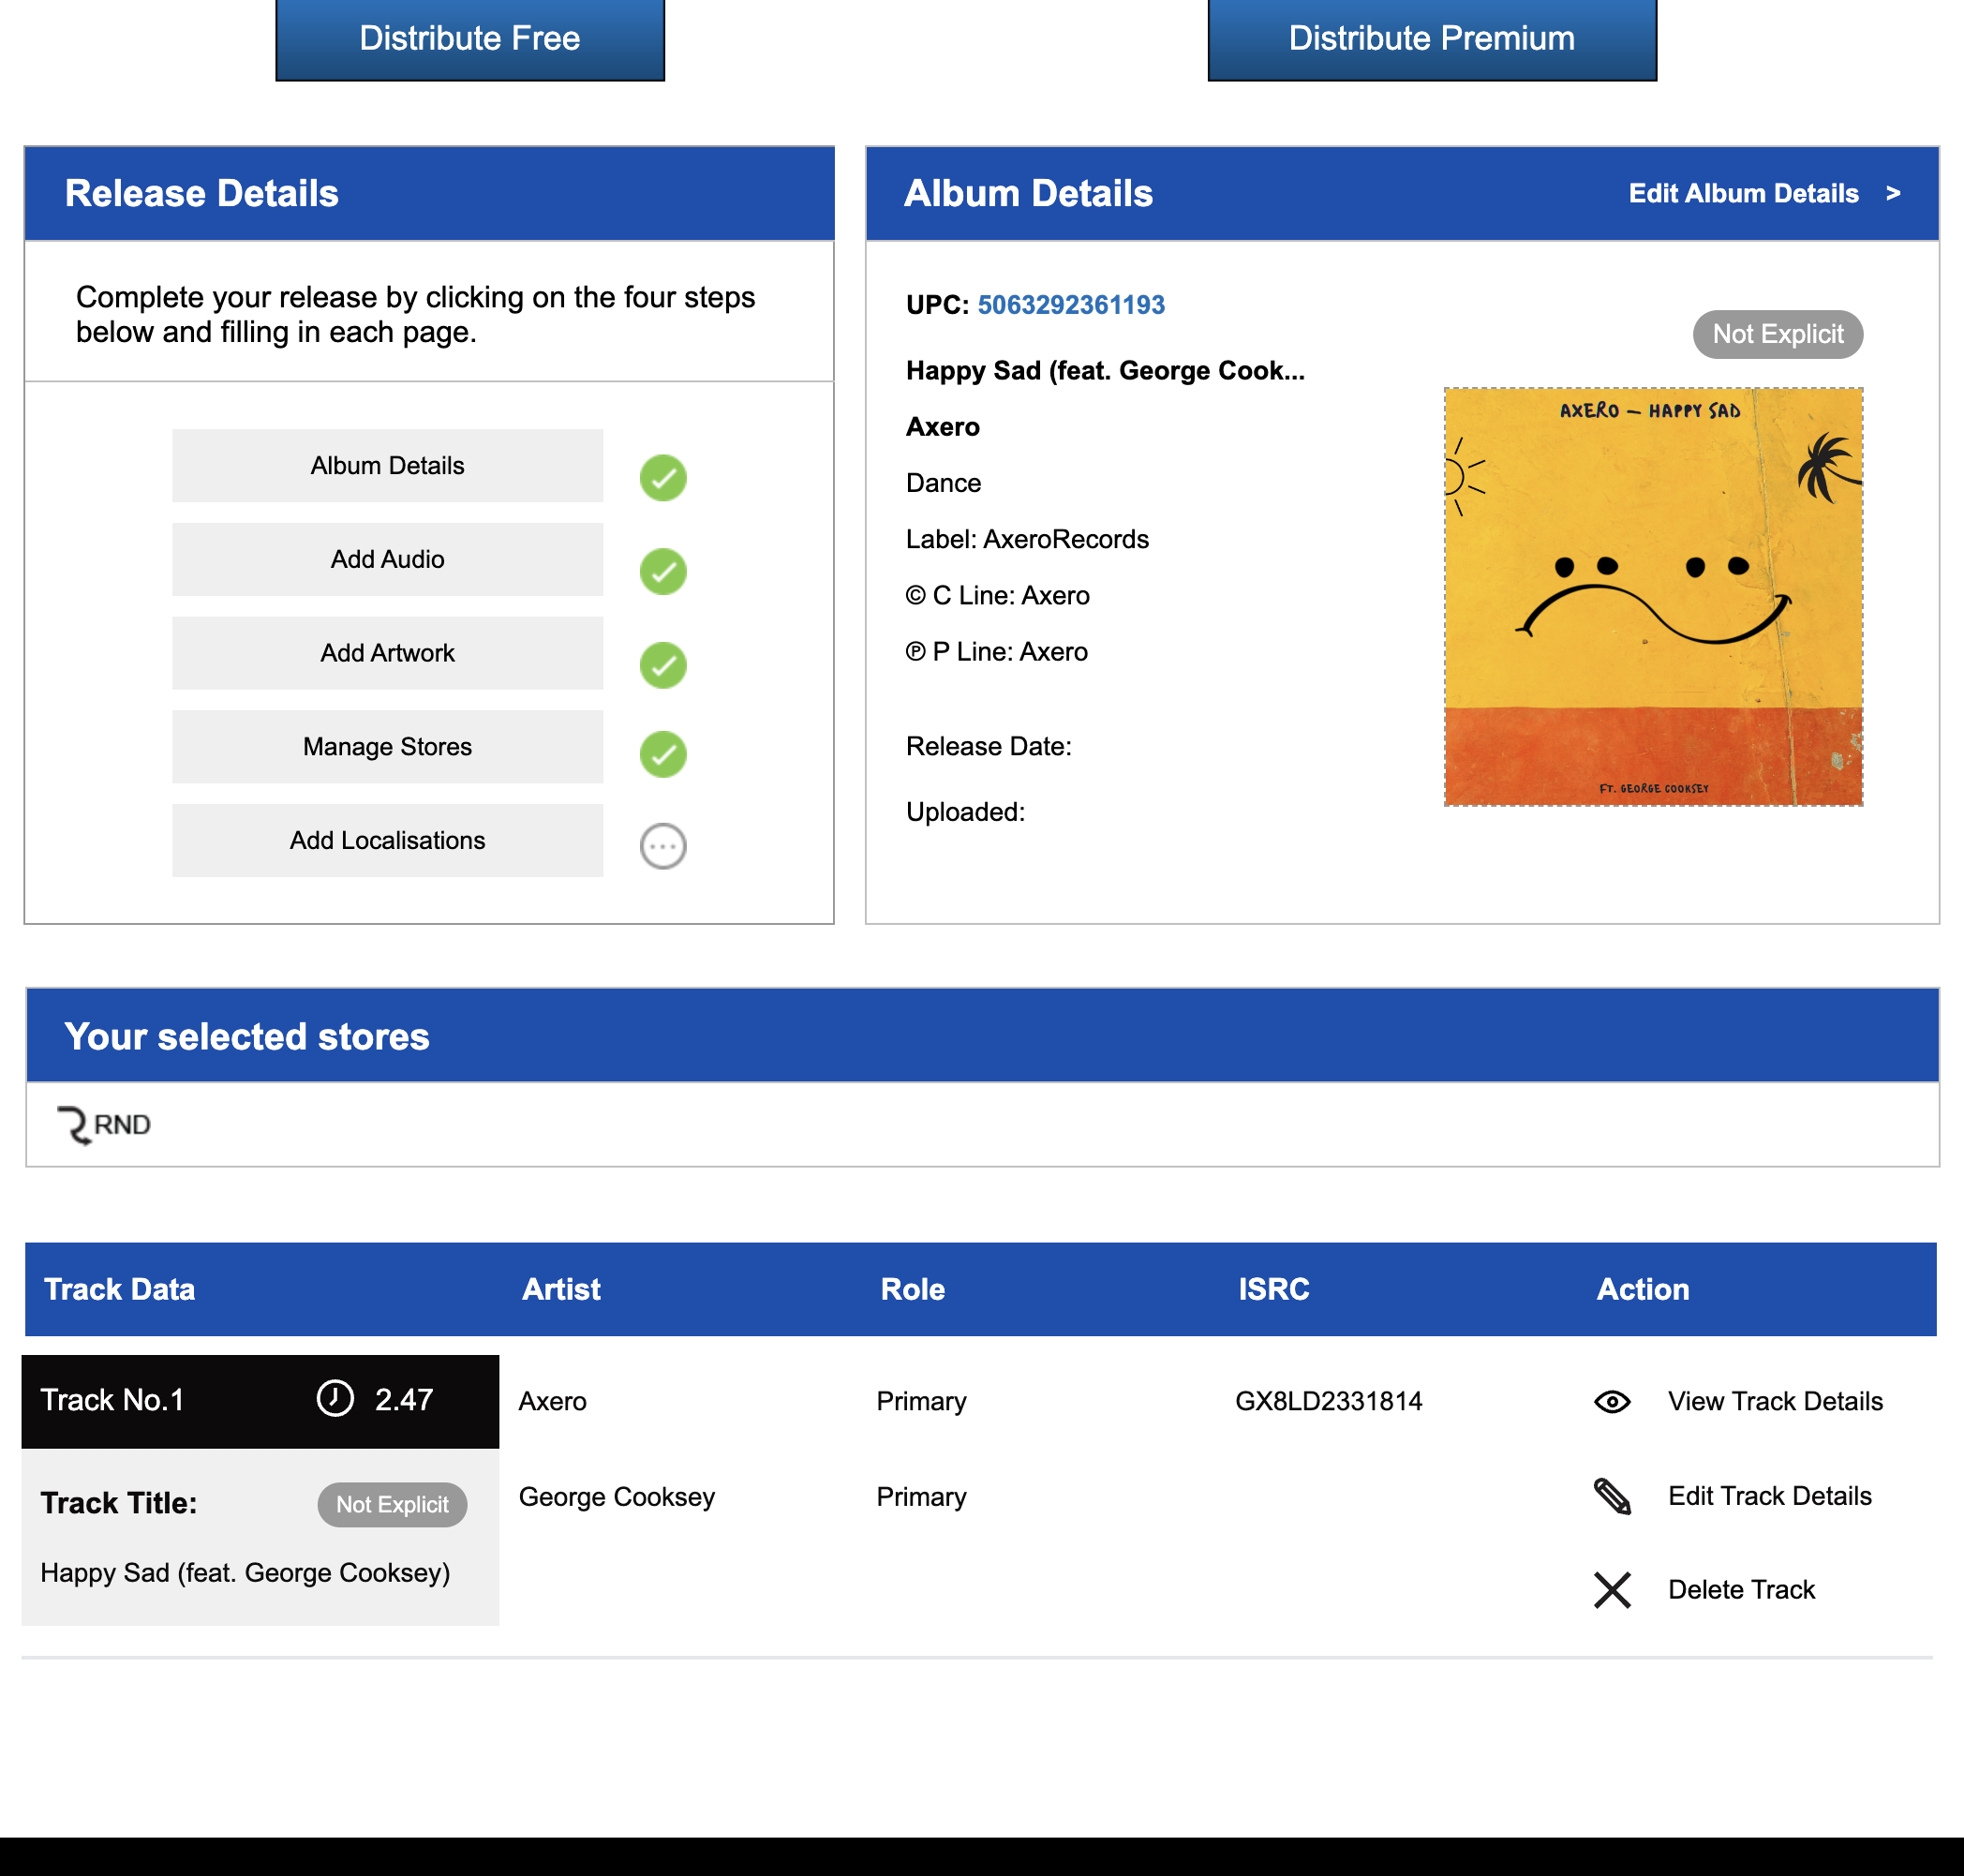This screenshot has width=1964, height=1876.
Task: Click the arrow next to Edit Album Details
Action: (x=1892, y=193)
